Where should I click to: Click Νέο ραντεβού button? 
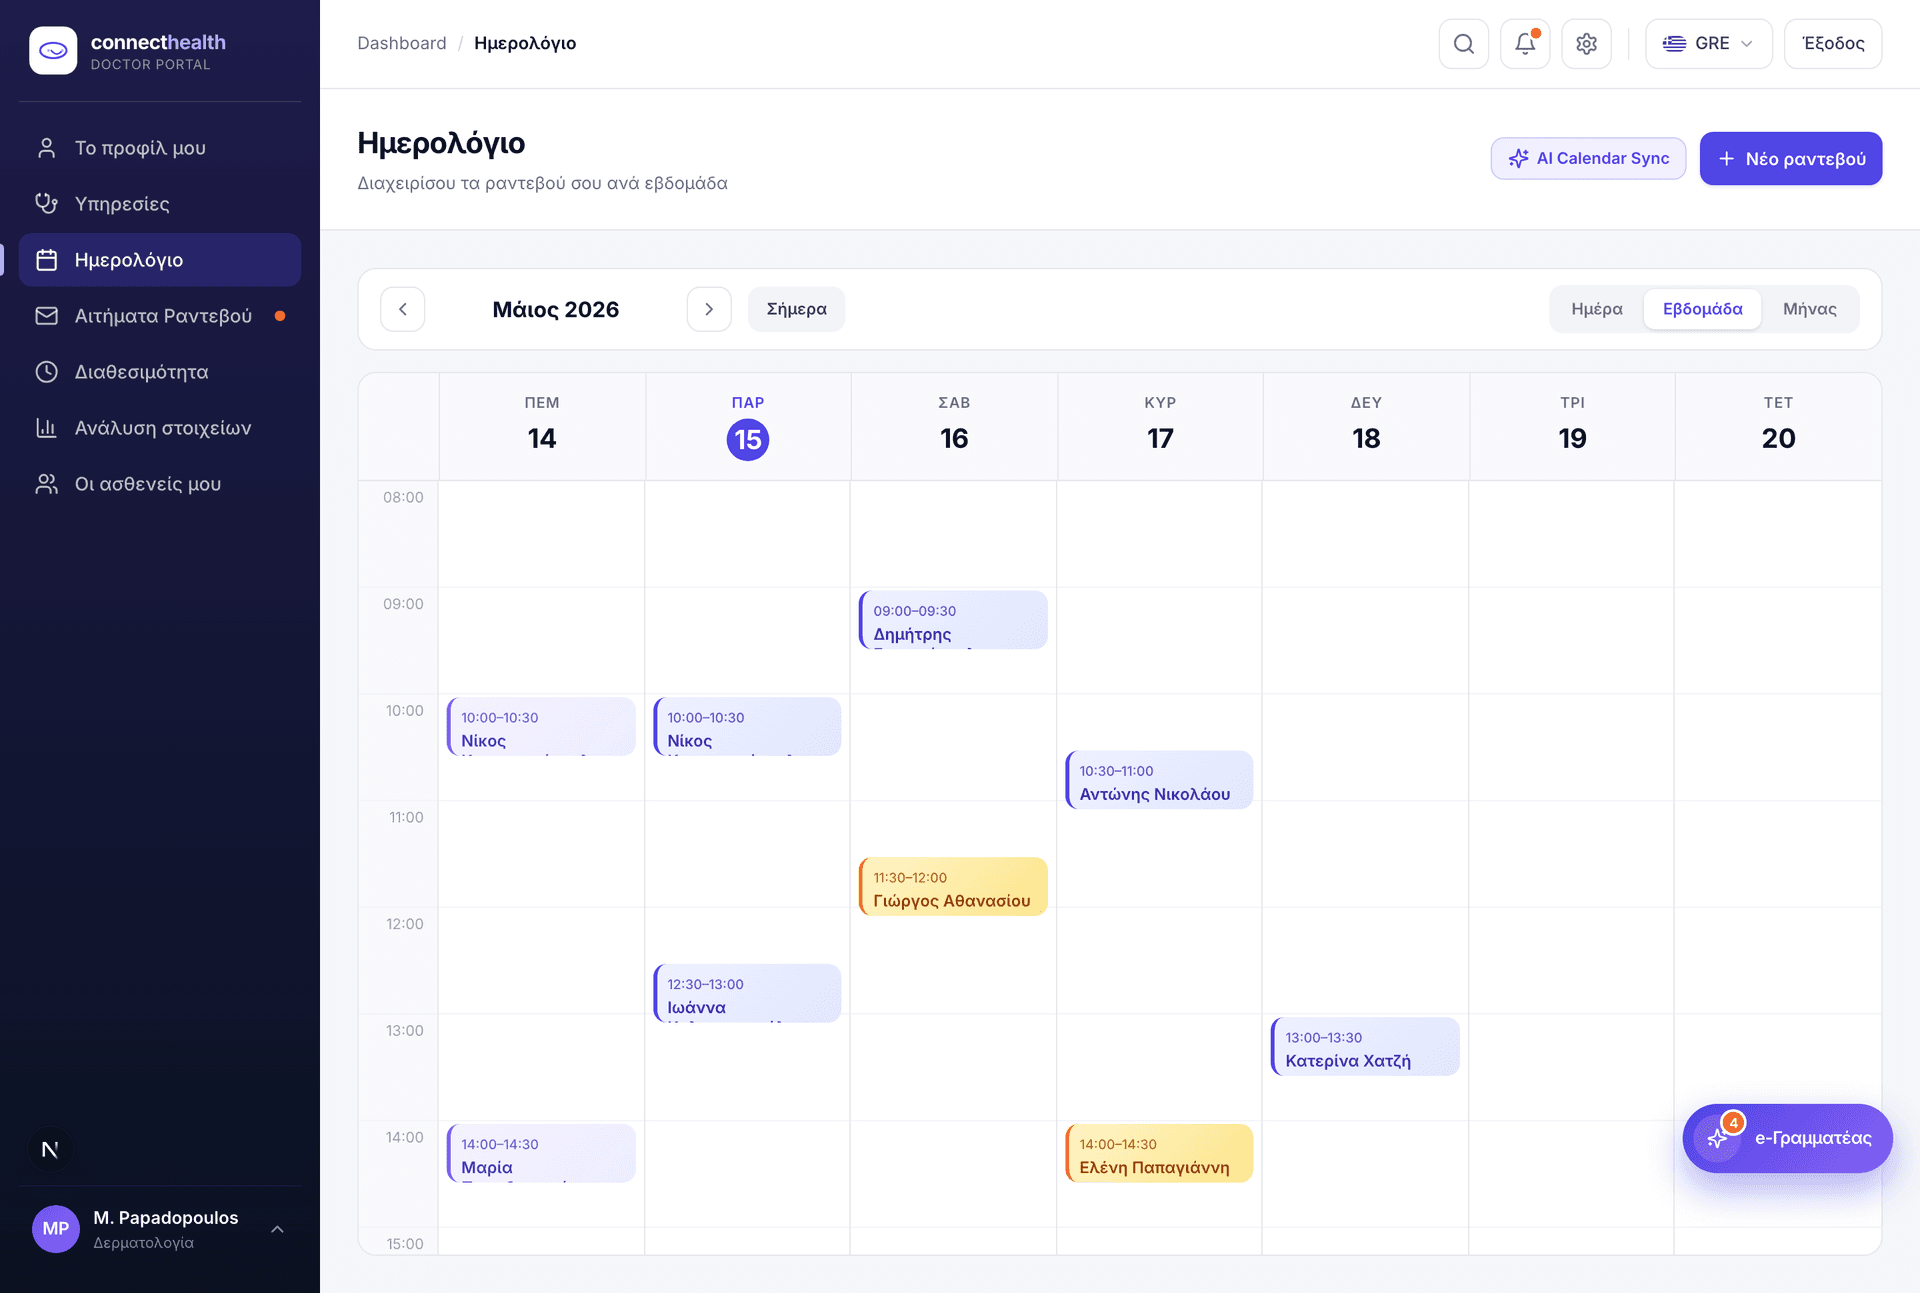[1791, 158]
